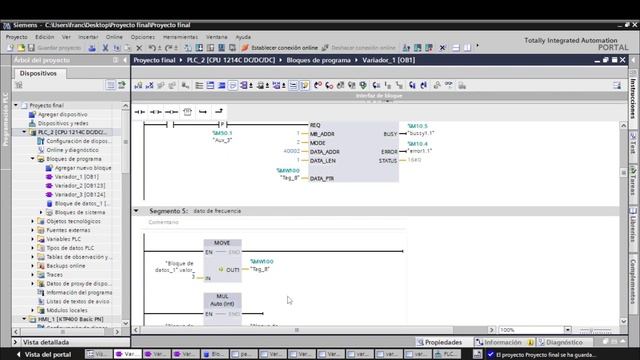The width and height of the screenshot is (640, 360).
Task: Click editor vertical scrollbar down arrow
Action: pyautogui.click(x=623, y=321)
